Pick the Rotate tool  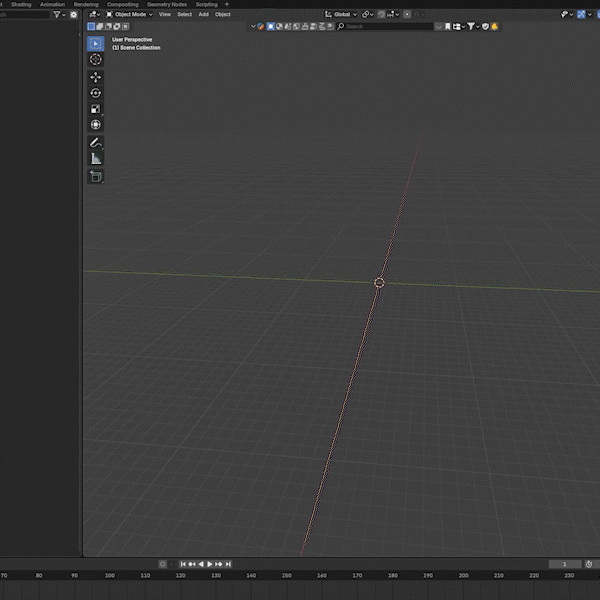[96, 93]
